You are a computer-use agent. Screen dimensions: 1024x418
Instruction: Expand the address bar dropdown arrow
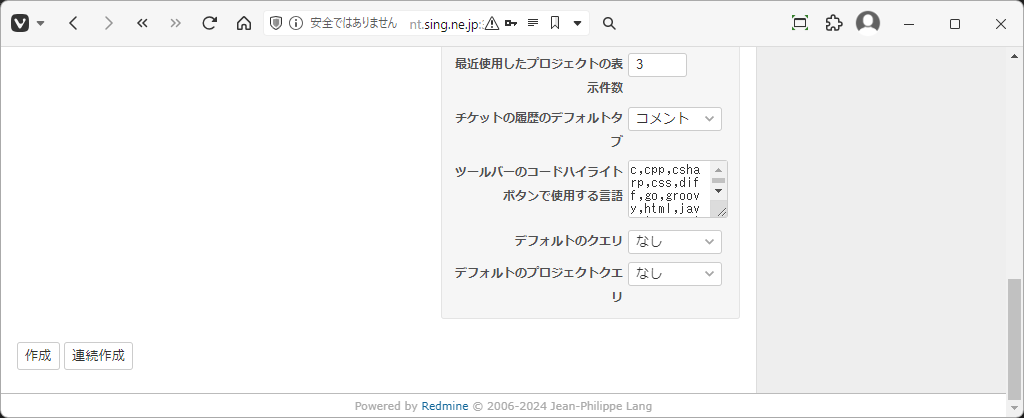[577, 24]
